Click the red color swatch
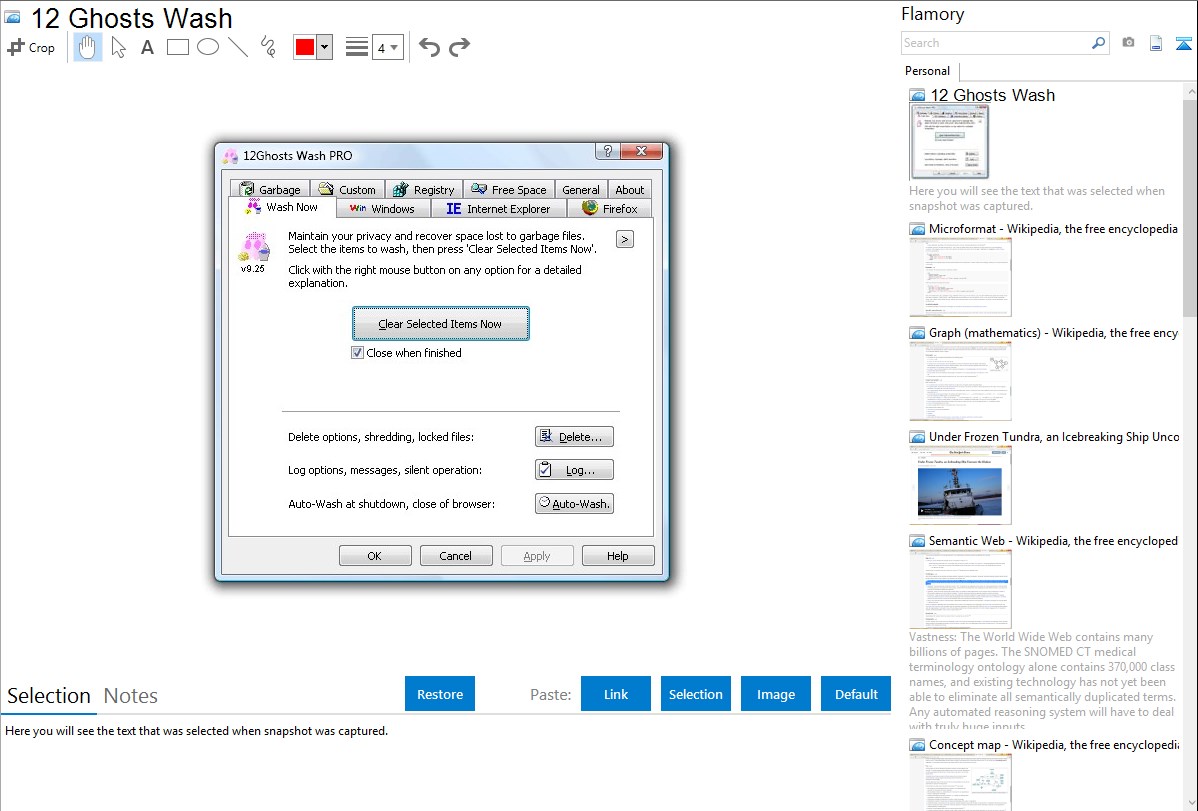Viewport: 1198px width, 811px height. tap(305, 47)
